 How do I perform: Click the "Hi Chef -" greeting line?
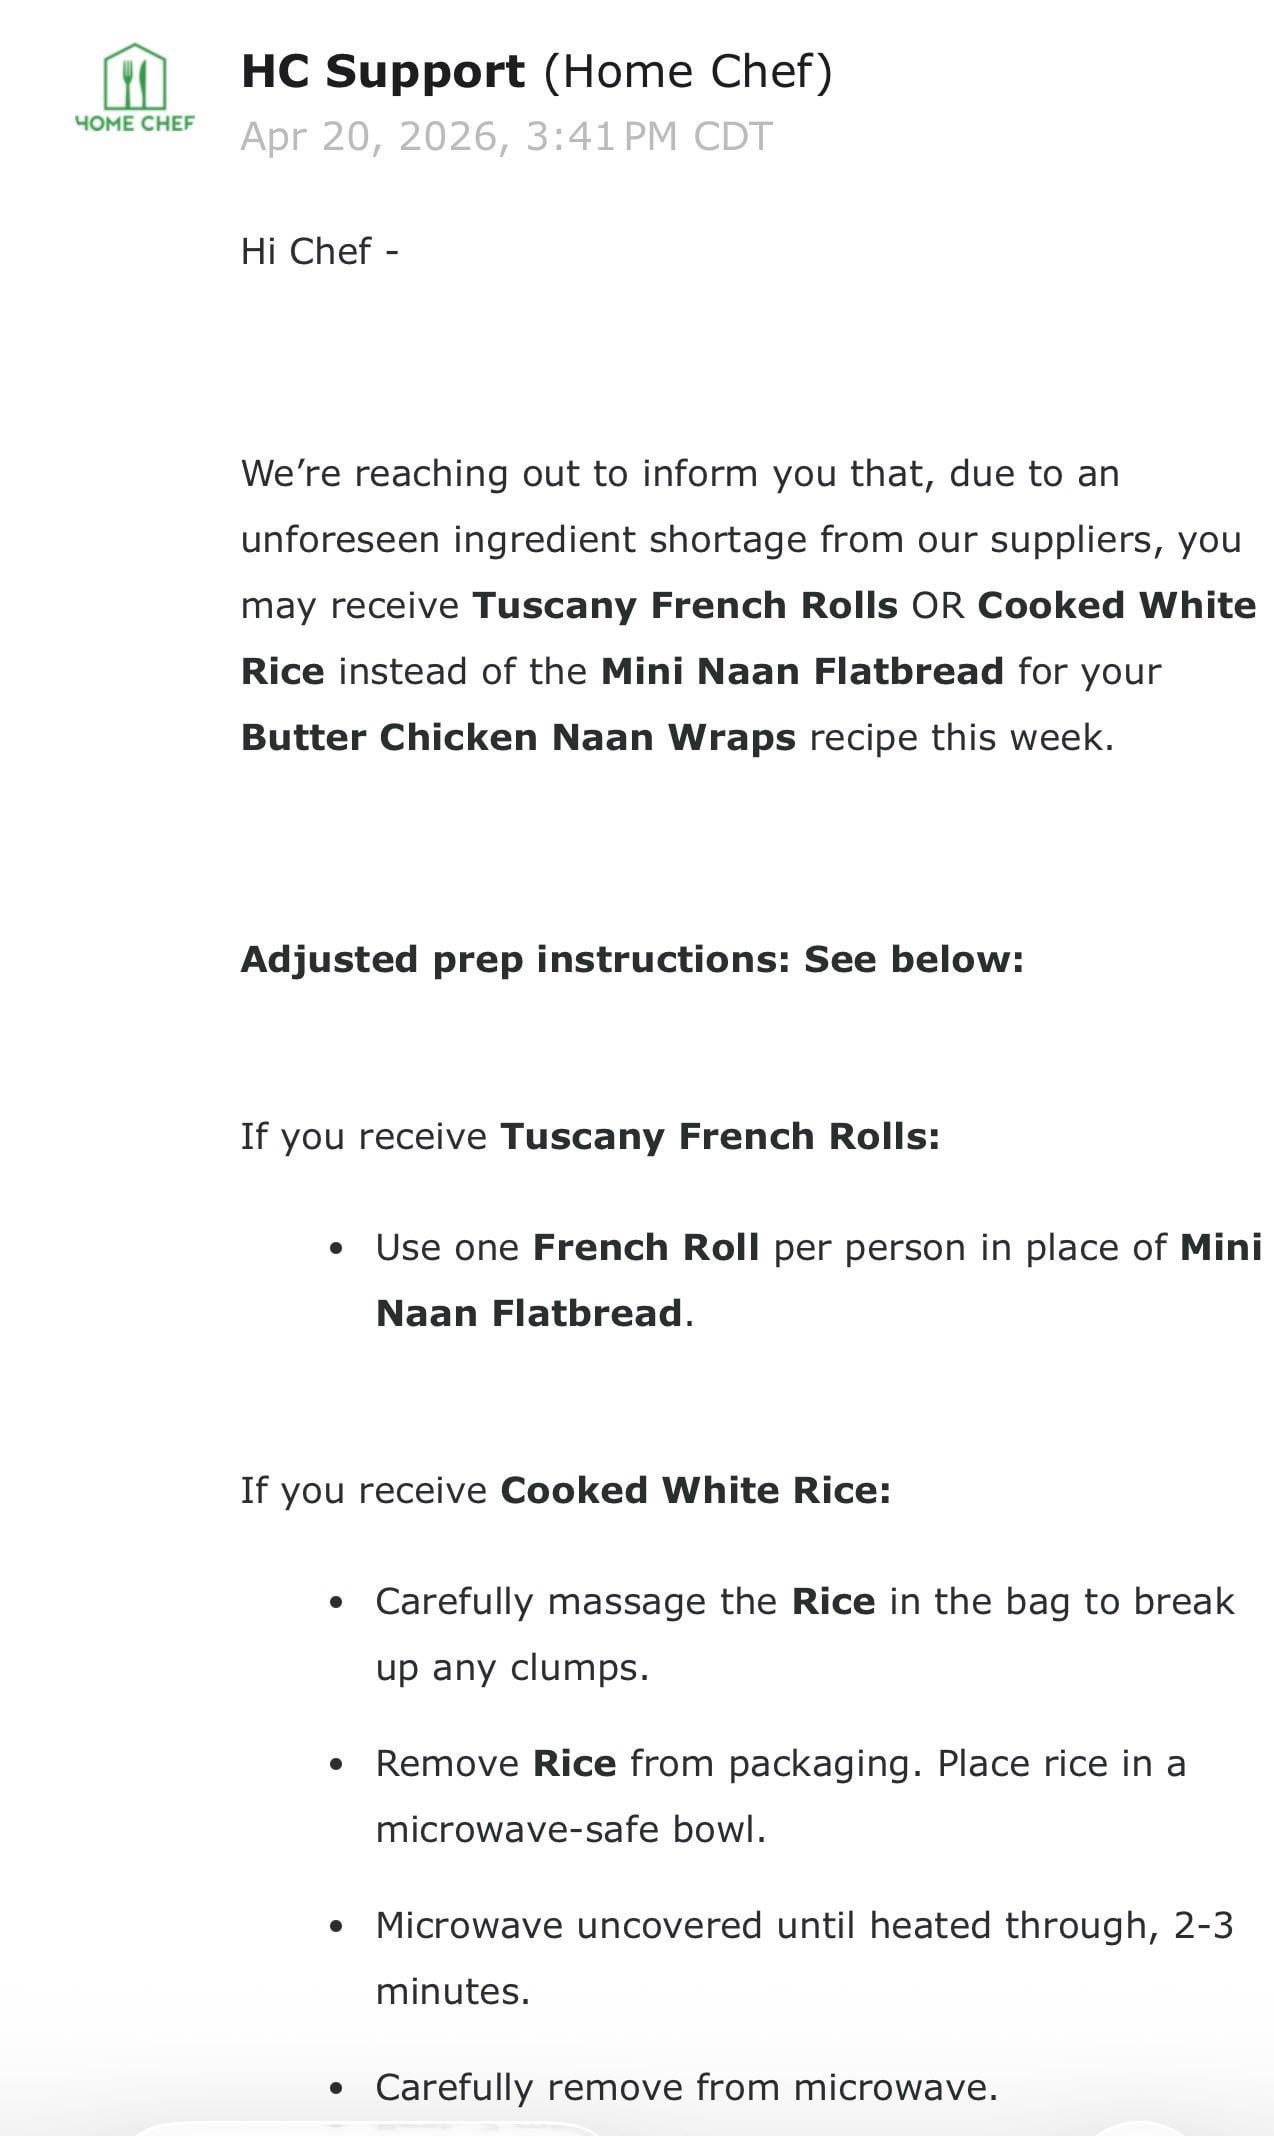pyautogui.click(x=320, y=251)
